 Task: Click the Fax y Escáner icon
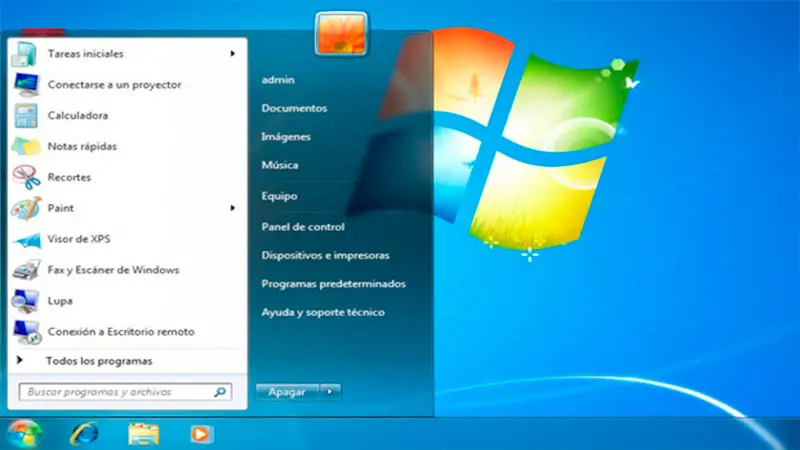pos(26,270)
